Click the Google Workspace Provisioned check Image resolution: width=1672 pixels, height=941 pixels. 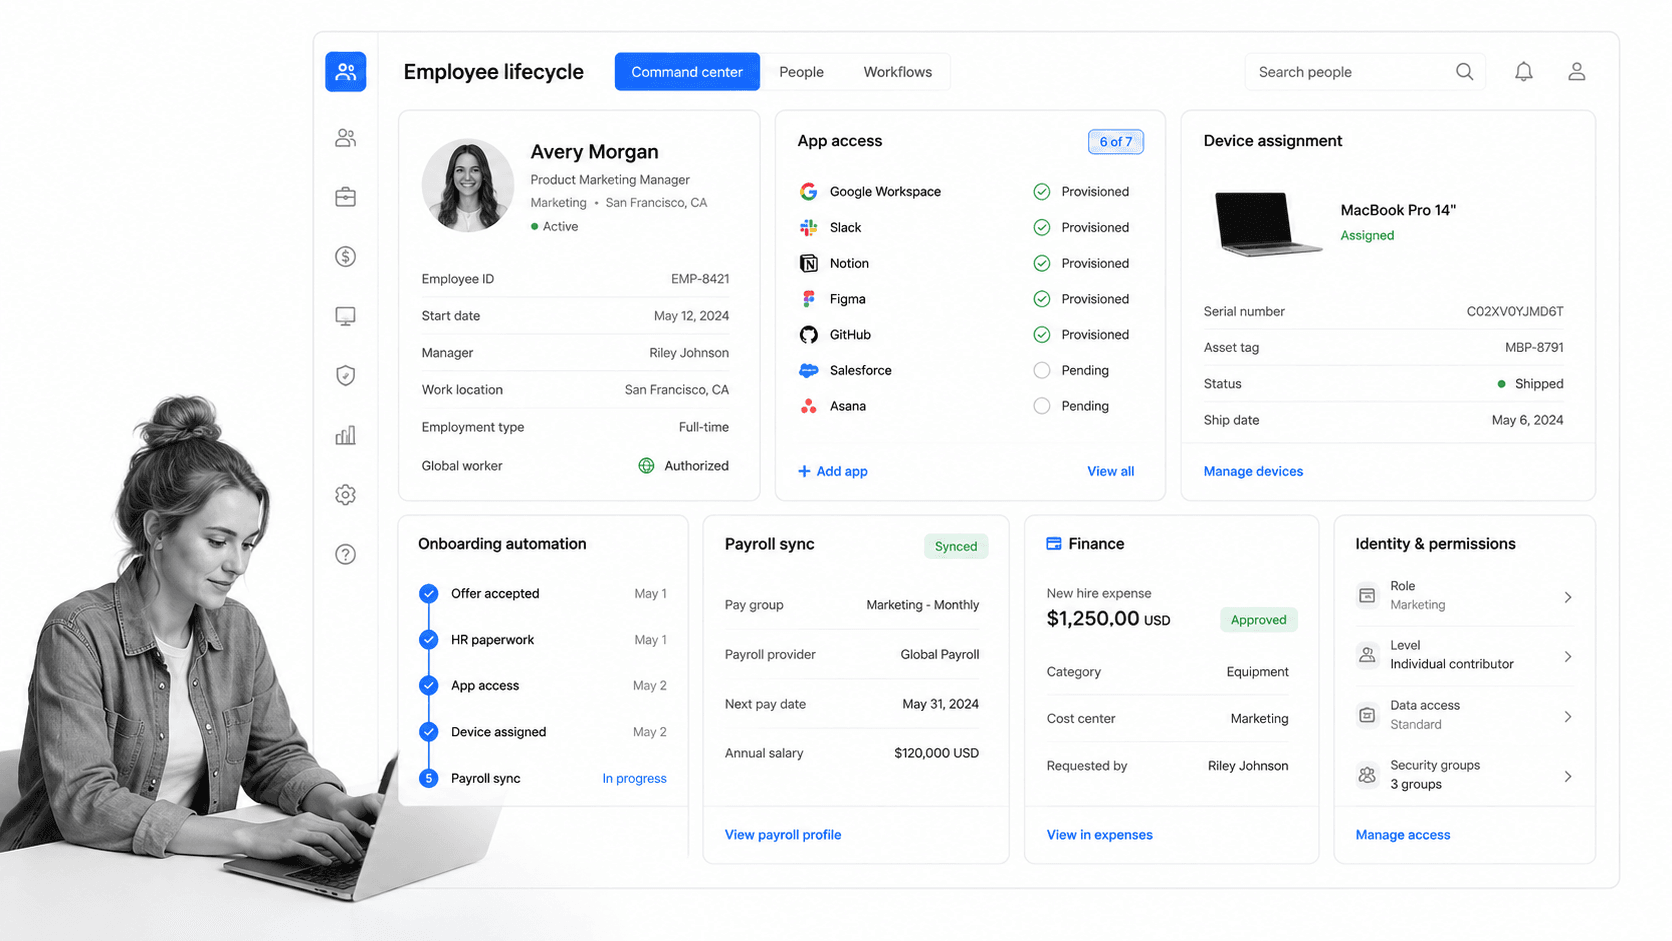(1041, 192)
